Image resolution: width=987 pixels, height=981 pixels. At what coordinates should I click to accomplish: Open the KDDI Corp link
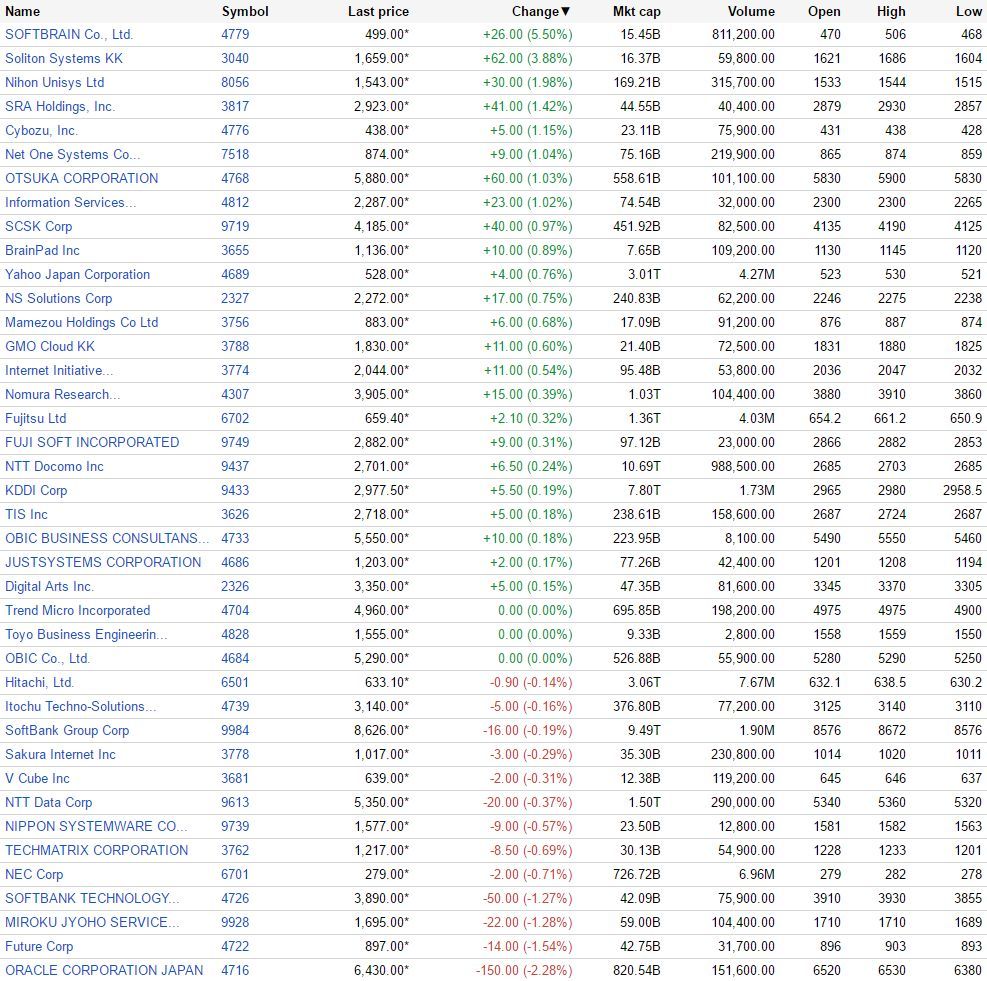coord(36,490)
